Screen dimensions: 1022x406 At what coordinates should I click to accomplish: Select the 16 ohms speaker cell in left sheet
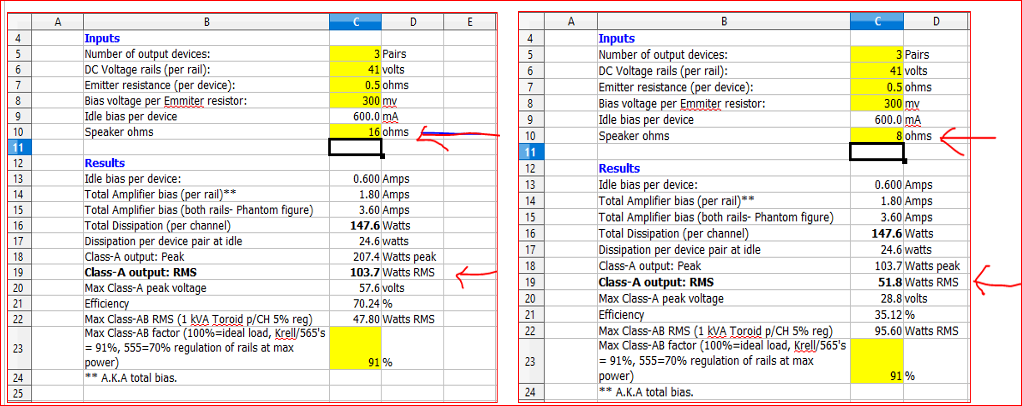pos(355,132)
